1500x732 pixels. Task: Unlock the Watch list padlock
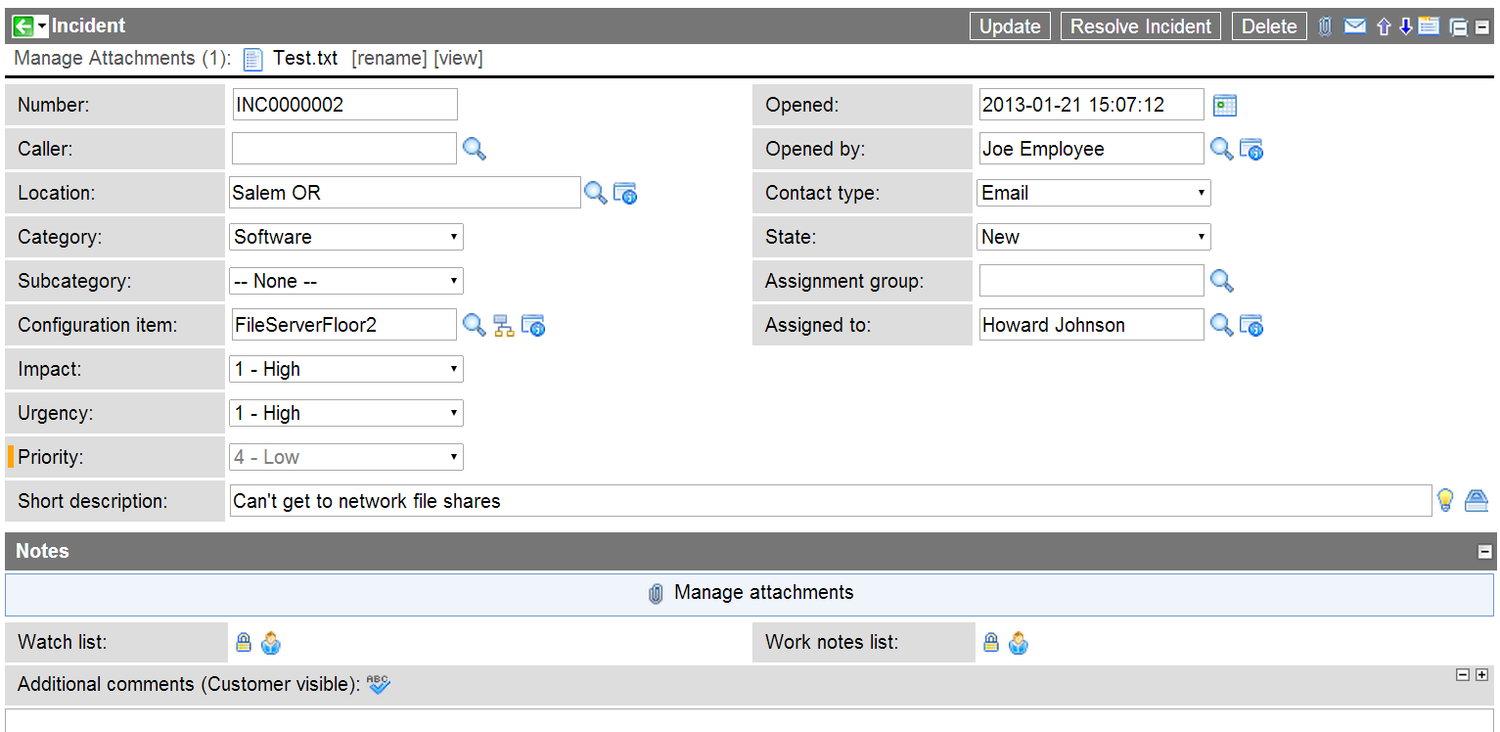pyautogui.click(x=243, y=642)
